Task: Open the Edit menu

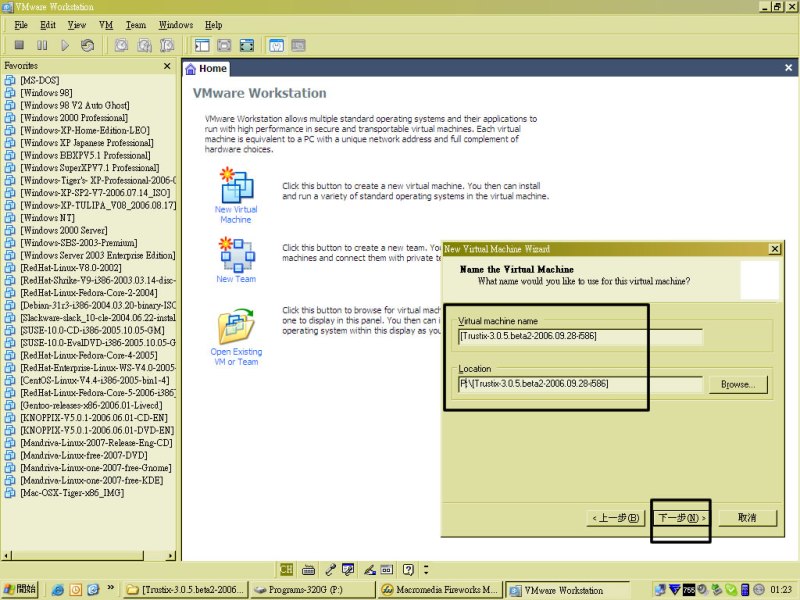Action: pyautogui.click(x=48, y=25)
